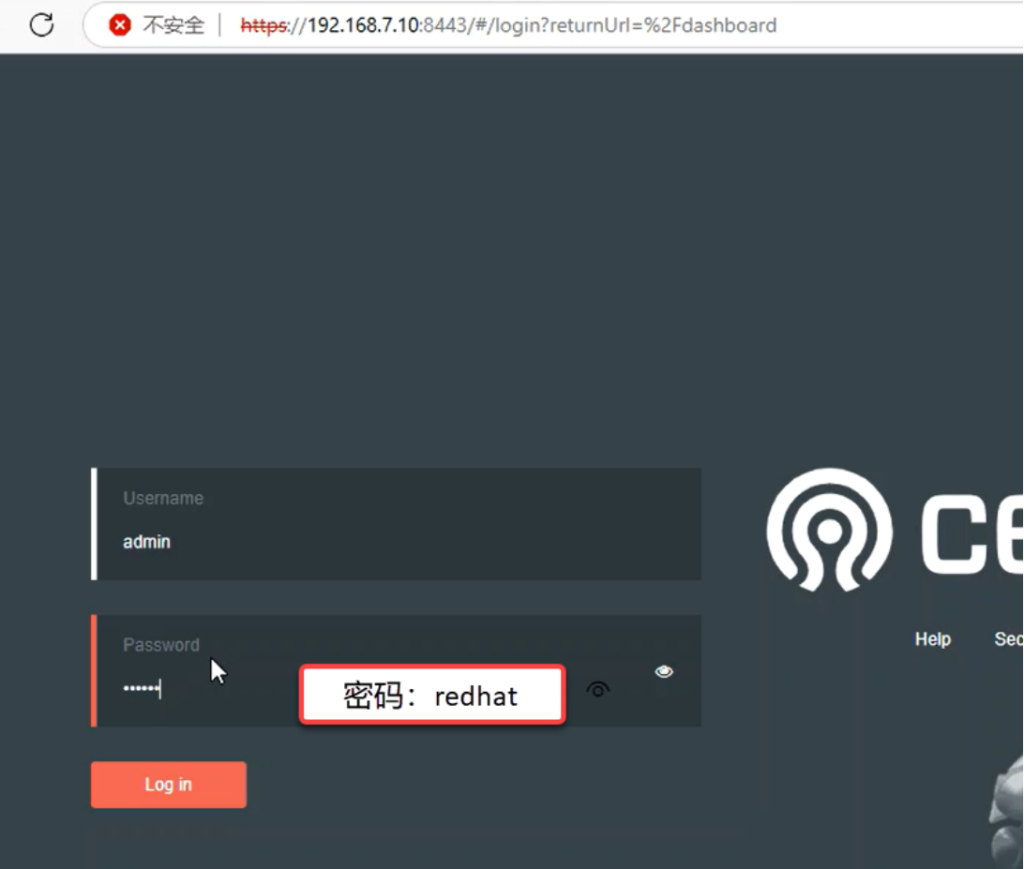Reload the page with the refresh icon
Viewport: 1024px width, 869px height.
[x=42, y=25]
